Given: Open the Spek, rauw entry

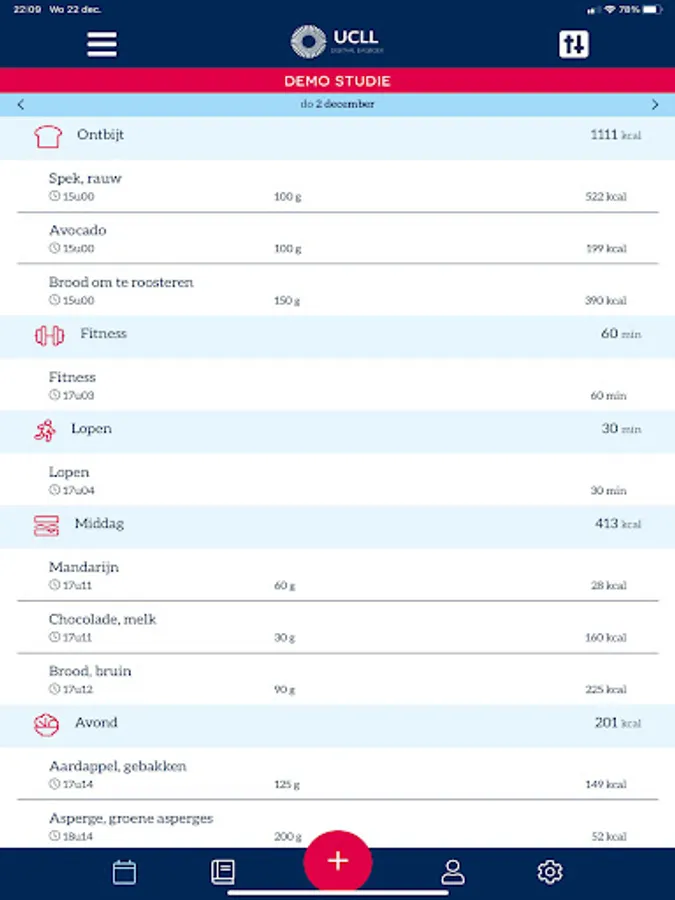Looking at the screenshot, I should (337, 186).
